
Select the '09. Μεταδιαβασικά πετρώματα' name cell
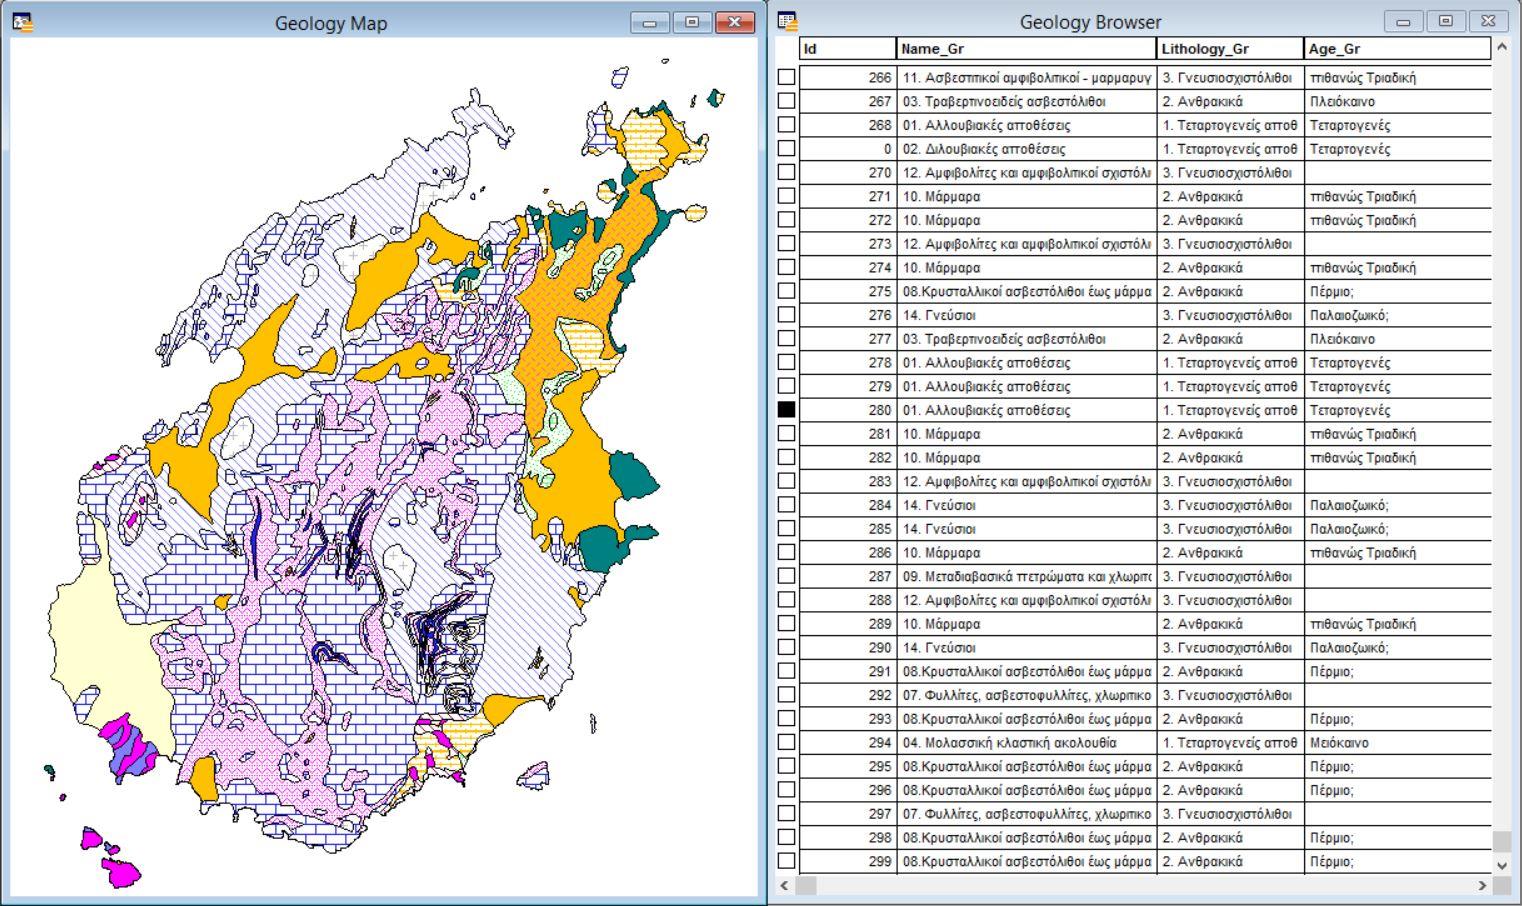(x=1026, y=577)
